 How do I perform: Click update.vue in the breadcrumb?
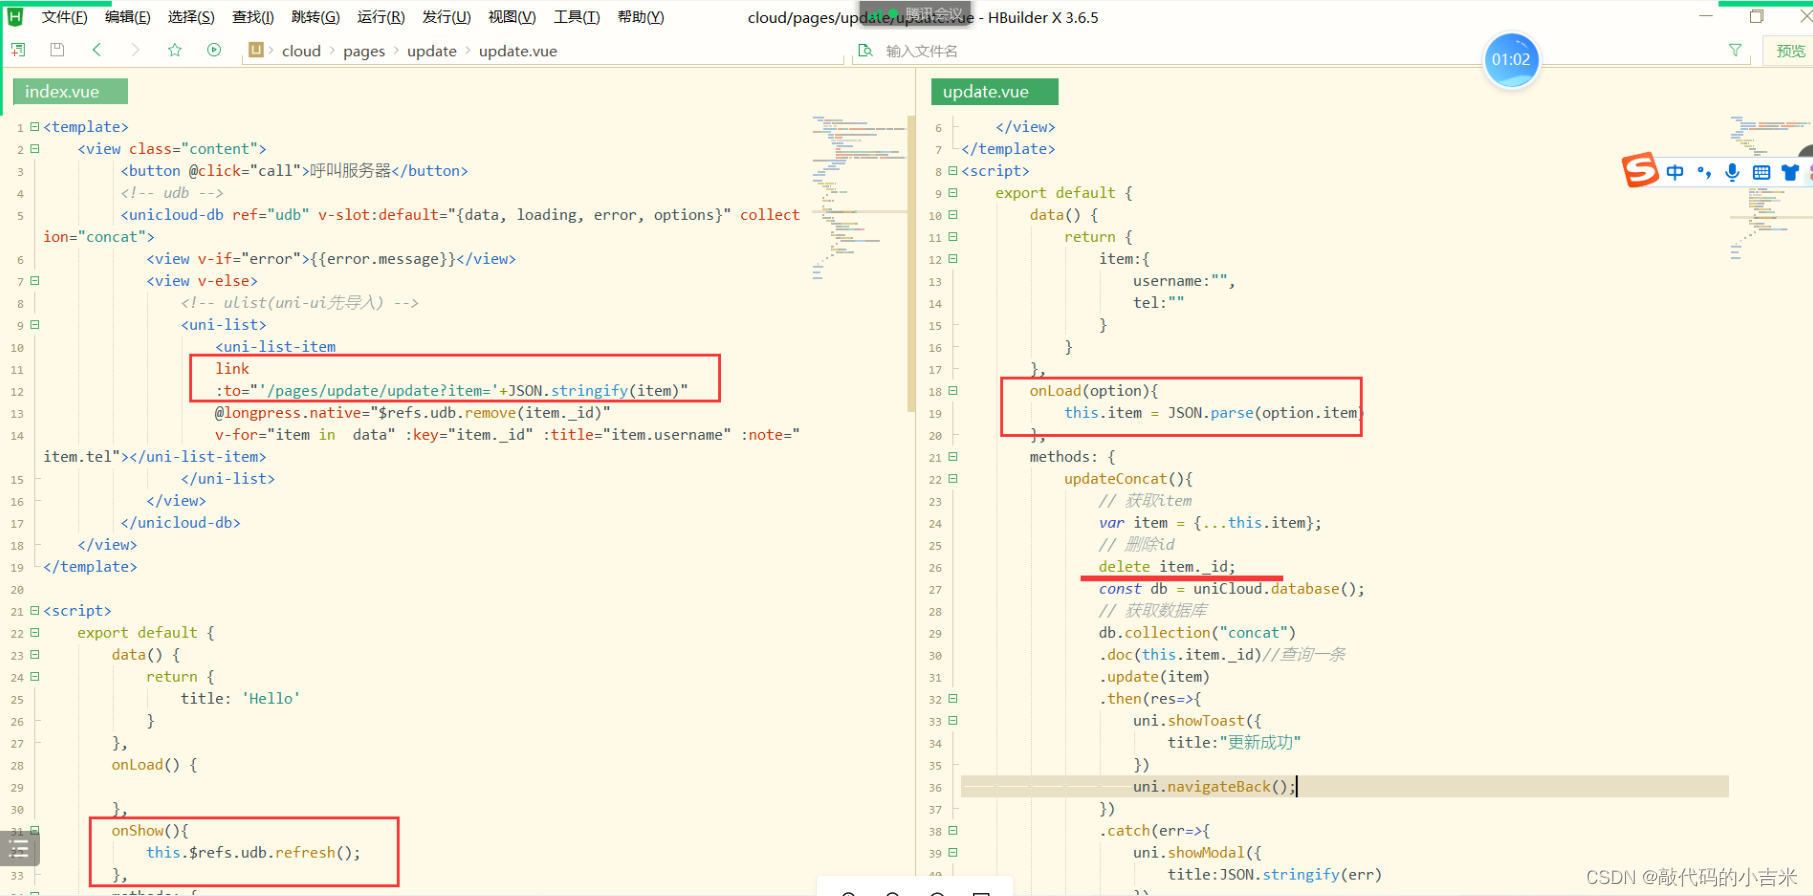coord(518,51)
